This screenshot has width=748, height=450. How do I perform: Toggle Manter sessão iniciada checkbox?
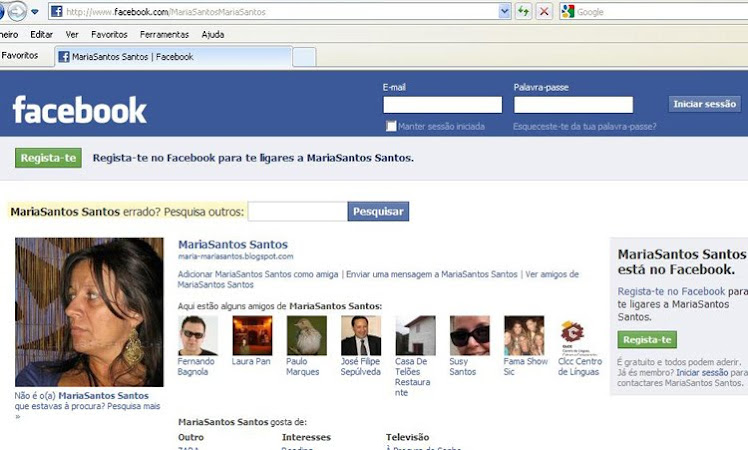(391, 126)
